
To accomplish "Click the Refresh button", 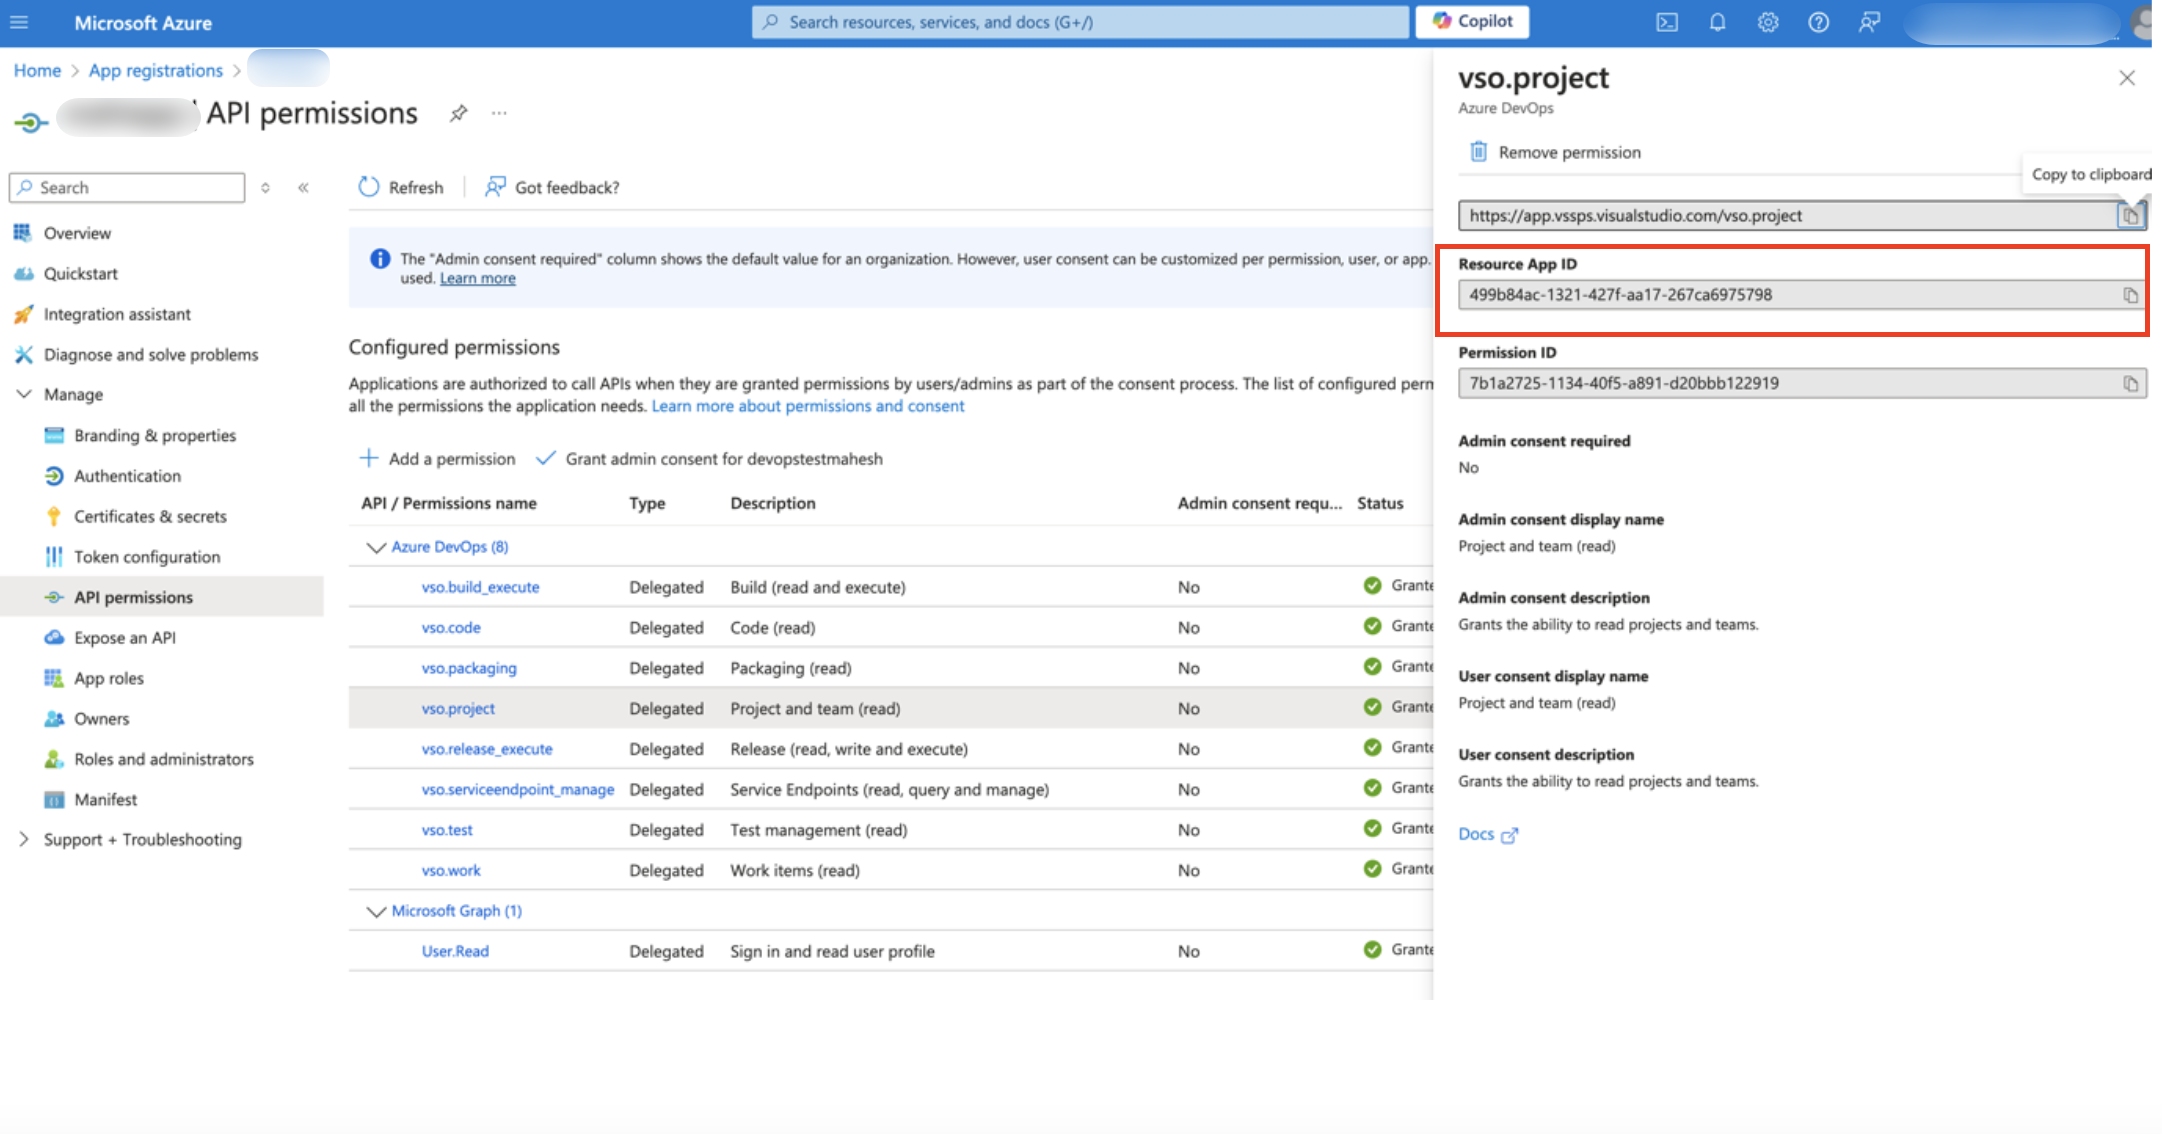I will [x=400, y=187].
